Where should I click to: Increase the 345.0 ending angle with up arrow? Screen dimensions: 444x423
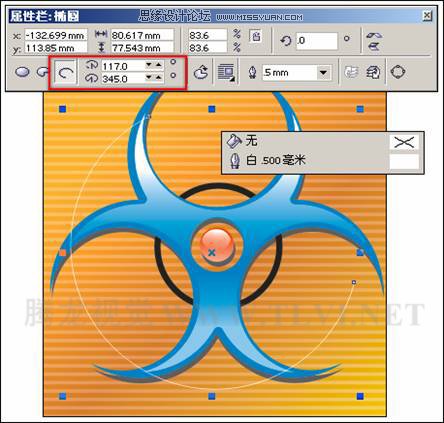point(158,78)
